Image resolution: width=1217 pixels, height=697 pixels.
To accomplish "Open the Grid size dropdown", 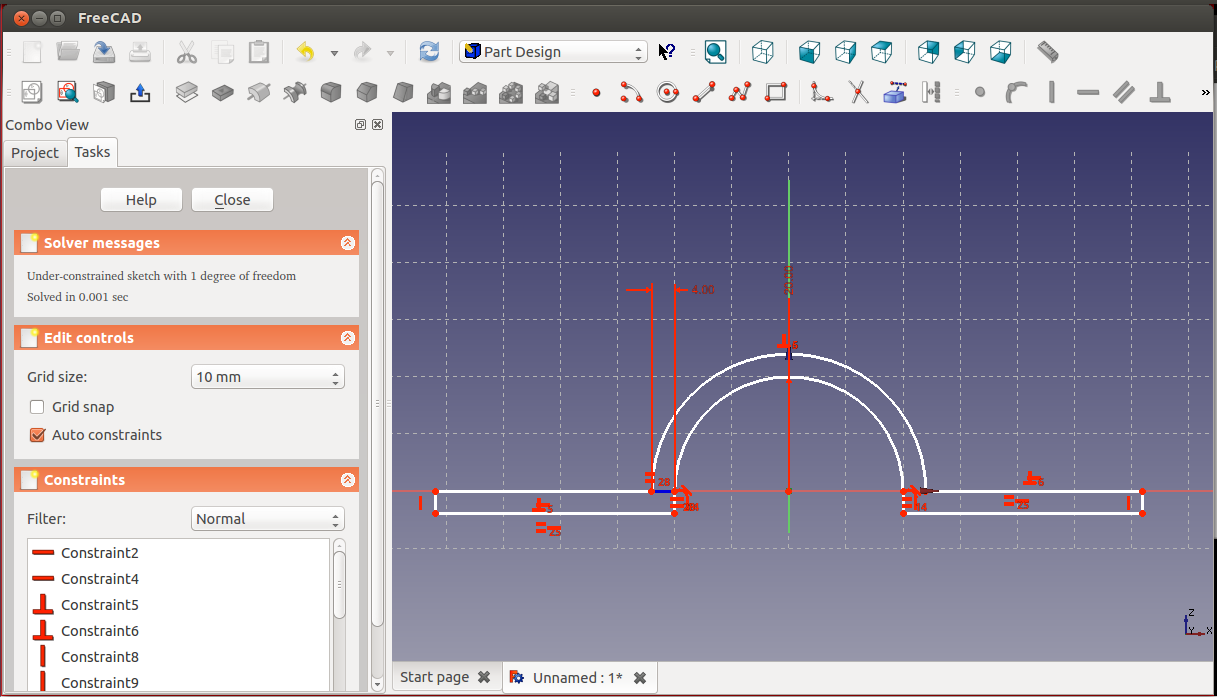I will pyautogui.click(x=267, y=377).
